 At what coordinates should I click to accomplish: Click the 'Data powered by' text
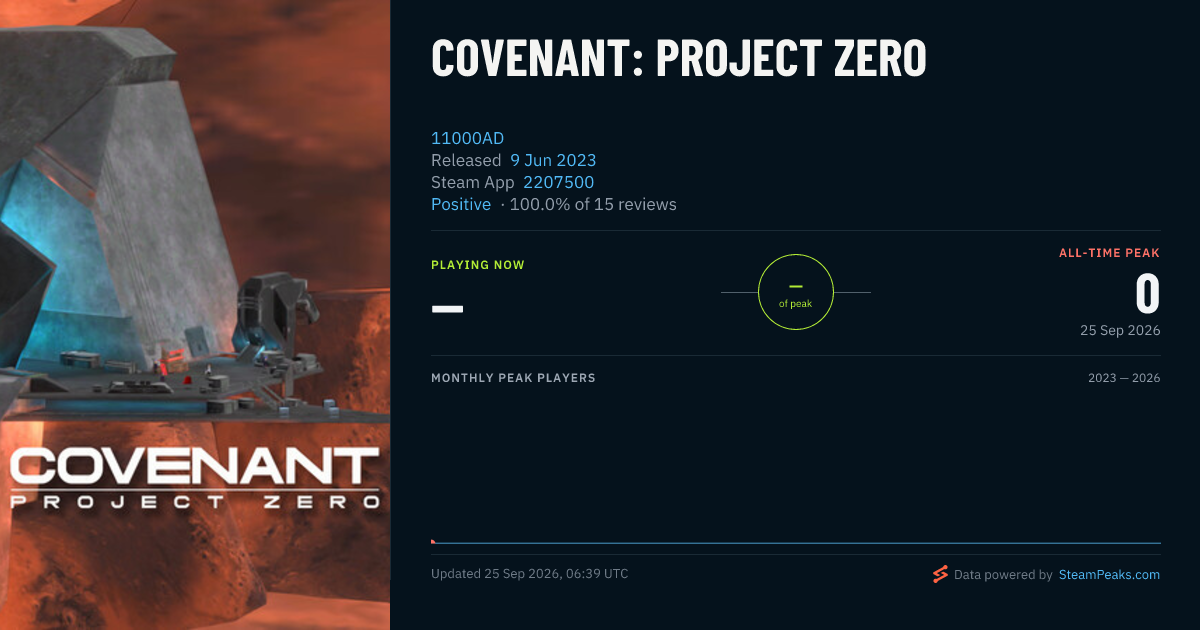(1003, 575)
